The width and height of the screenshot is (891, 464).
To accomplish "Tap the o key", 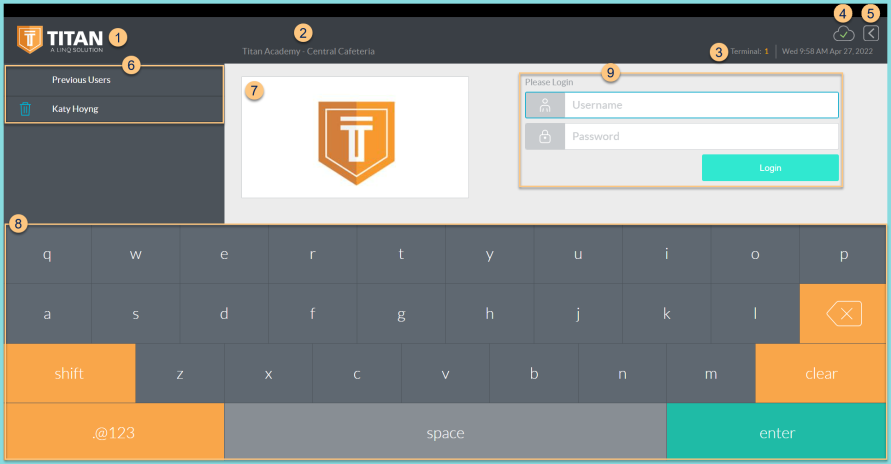I will pyautogui.click(x=755, y=254).
